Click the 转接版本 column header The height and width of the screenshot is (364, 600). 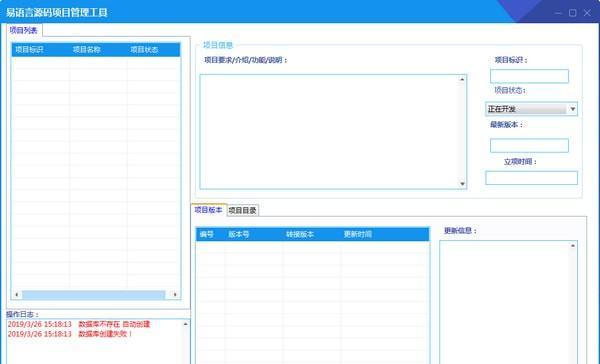[312, 234]
